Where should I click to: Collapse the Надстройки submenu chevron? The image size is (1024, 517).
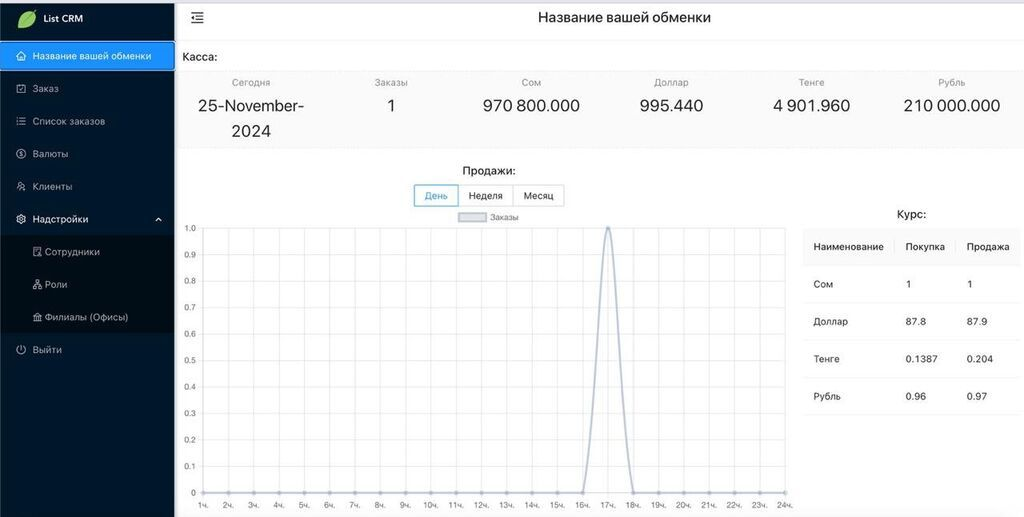click(158, 219)
